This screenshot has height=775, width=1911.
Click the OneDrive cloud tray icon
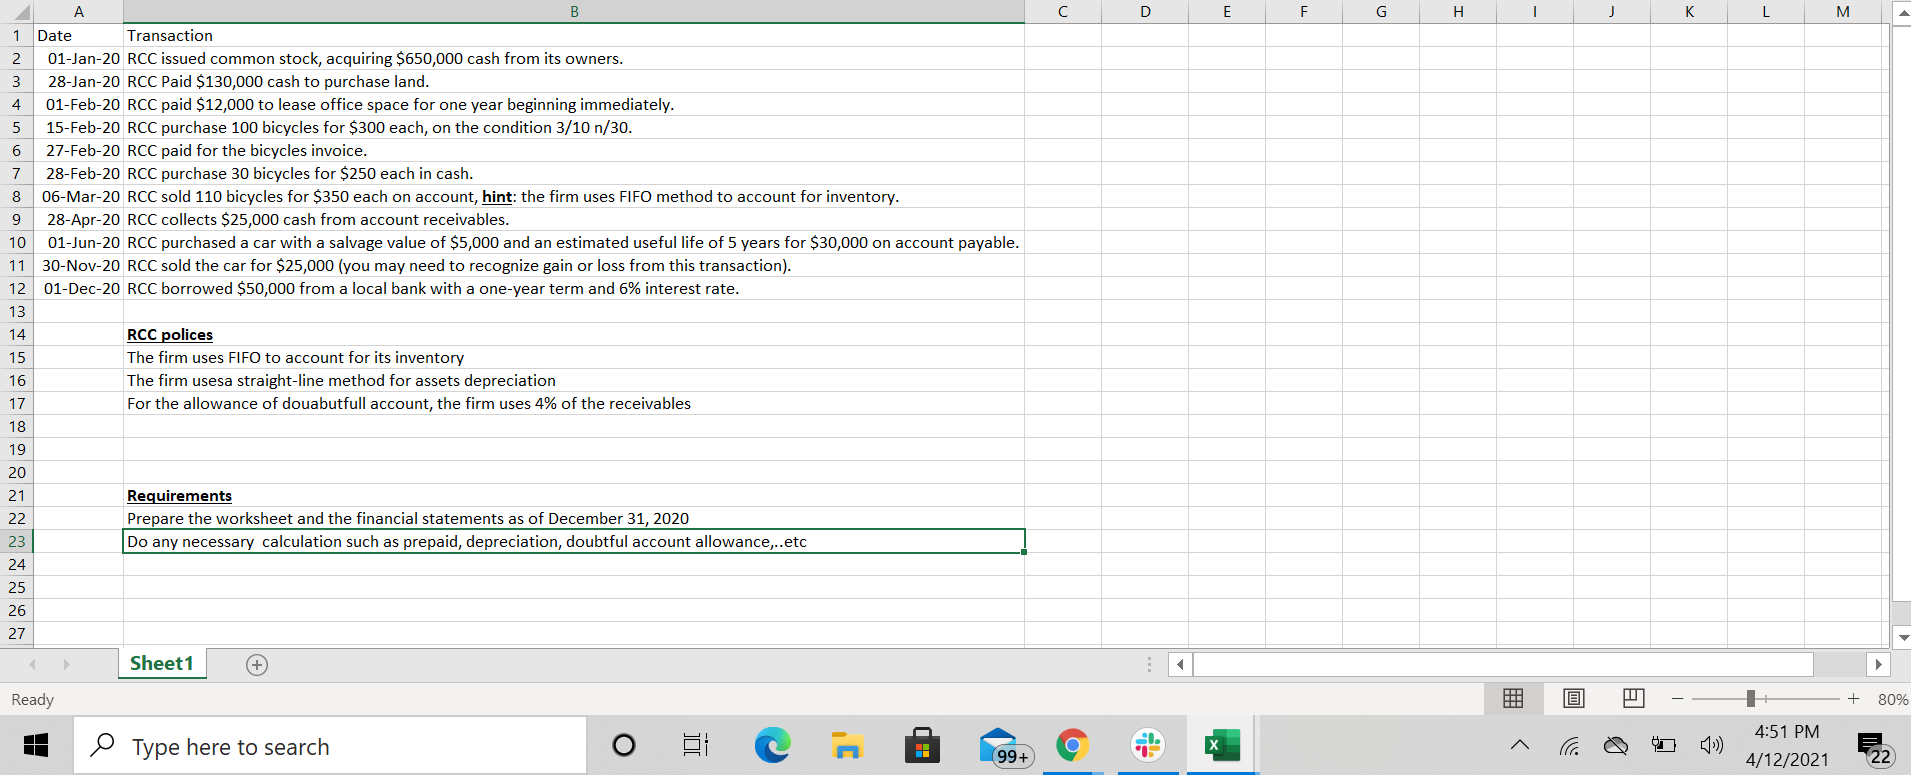(x=1616, y=746)
